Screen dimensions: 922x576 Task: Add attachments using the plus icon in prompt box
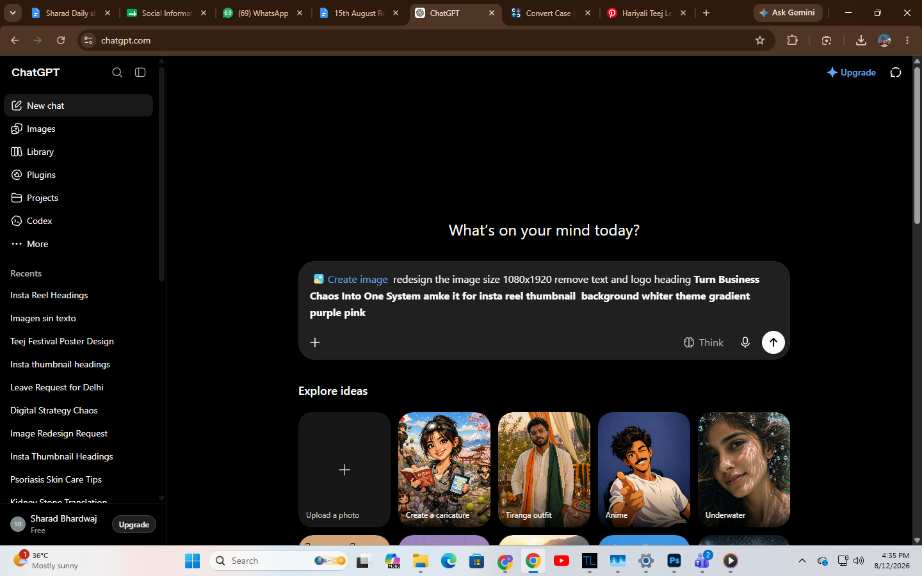(x=315, y=342)
